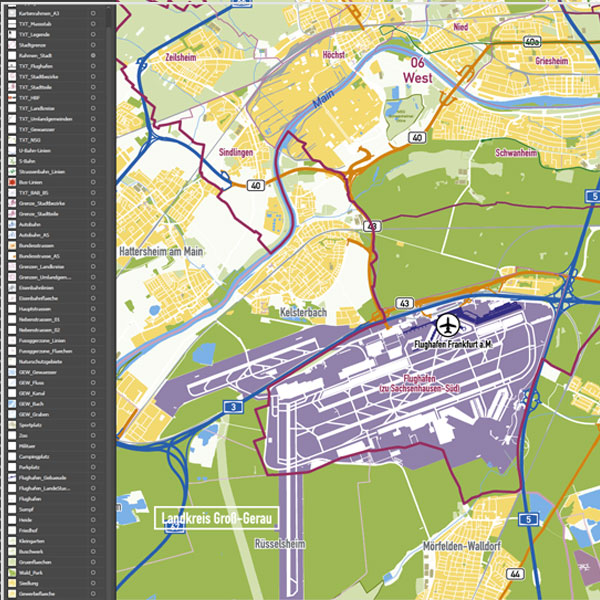
Task: Click target circle of TXT_Legende layer
Action: tap(93, 34)
